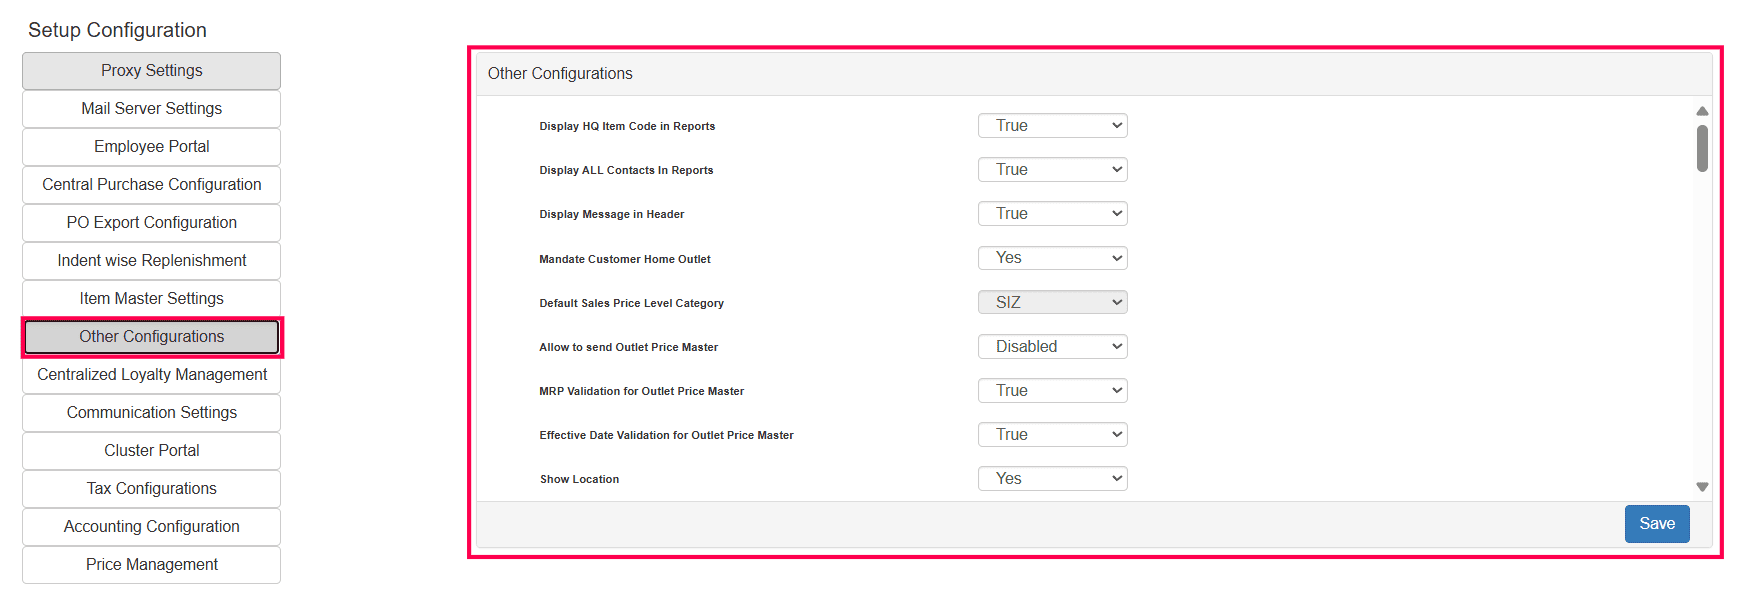Open the Display HQ Item Code dropdown
This screenshot has height=595, width=1754.
point(1052,126)
